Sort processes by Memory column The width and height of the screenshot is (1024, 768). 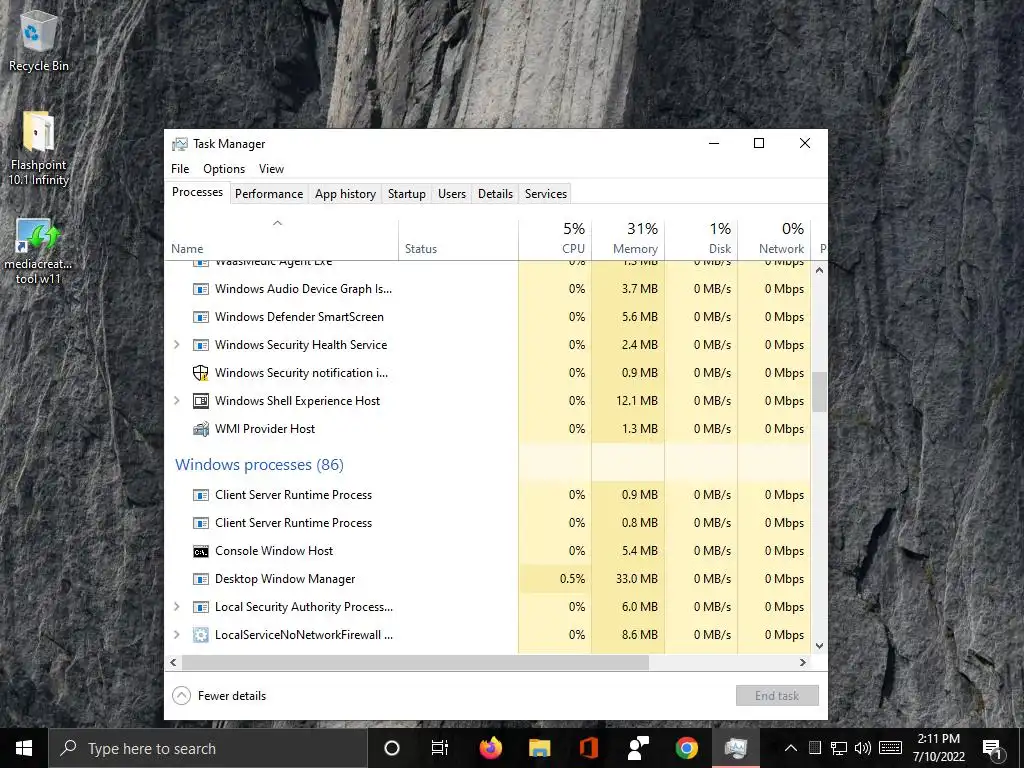(x=628, y=239)
